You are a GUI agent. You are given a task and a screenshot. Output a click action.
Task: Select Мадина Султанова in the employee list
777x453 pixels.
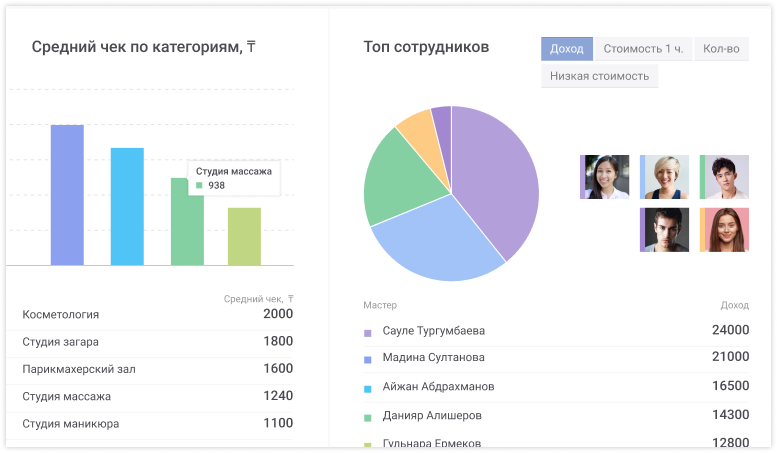434,357
